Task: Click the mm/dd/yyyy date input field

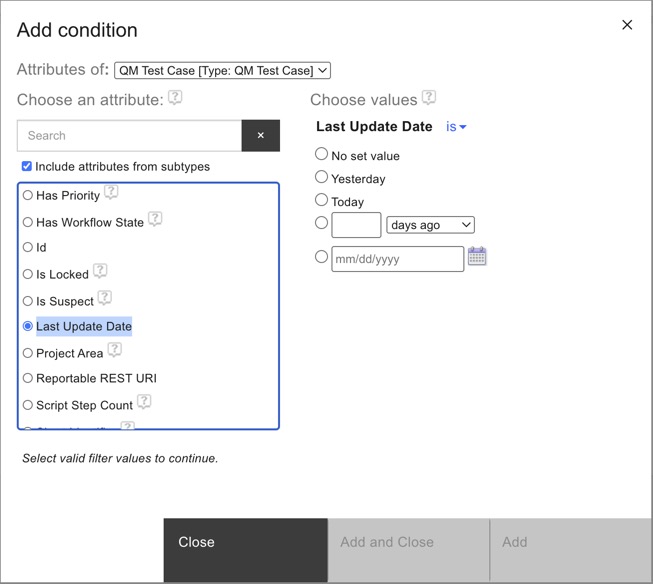Action: [397, 259]
